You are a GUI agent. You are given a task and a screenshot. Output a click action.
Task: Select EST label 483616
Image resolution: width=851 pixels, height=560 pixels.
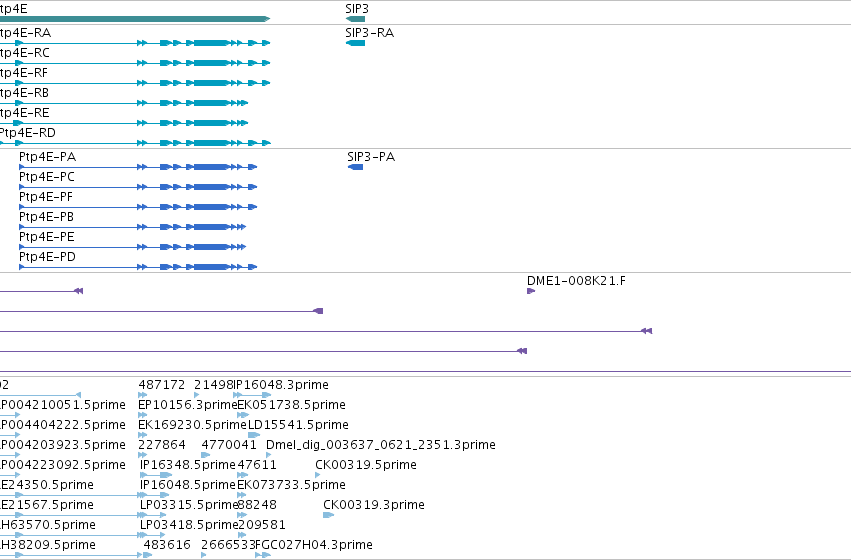pos(167,545)
